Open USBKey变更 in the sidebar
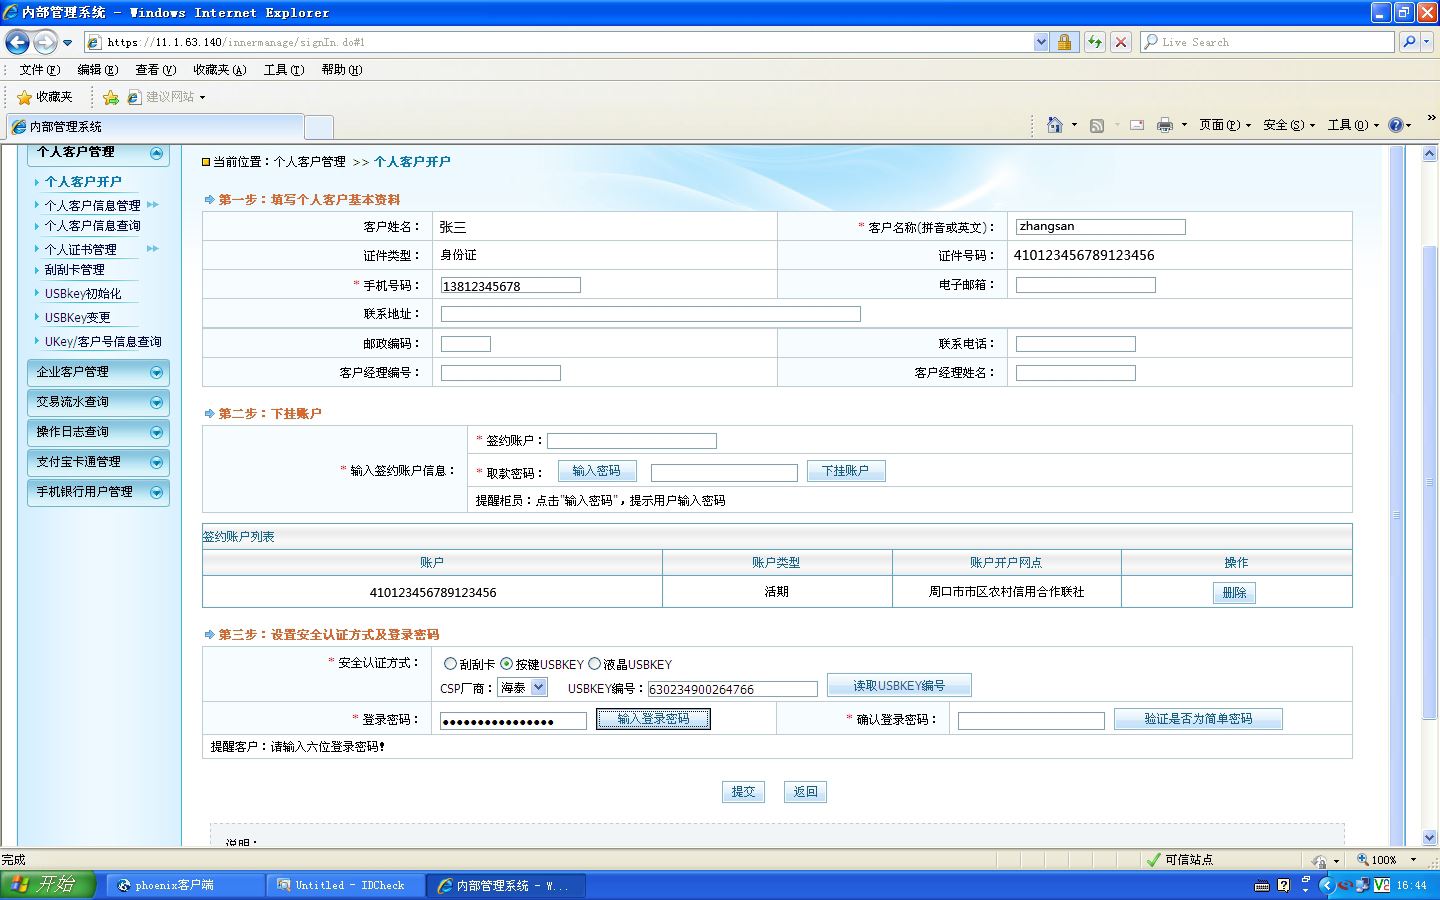Screen dimensions: 1440x900 coord(77,318)
